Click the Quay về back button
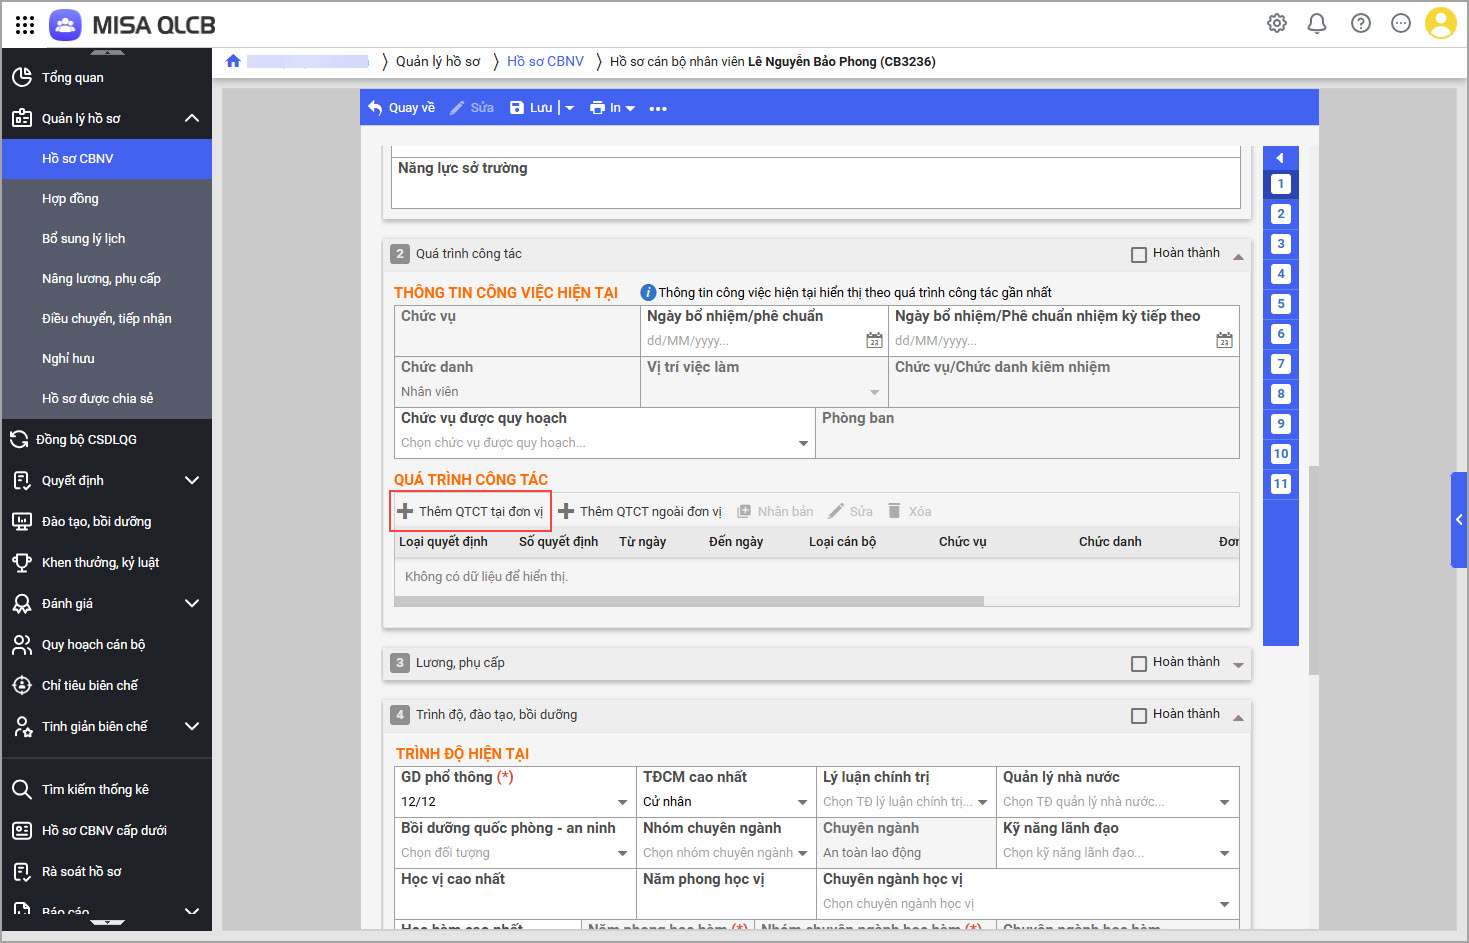The height and width of the screenshot is (943, 1469). coord(402,108)
